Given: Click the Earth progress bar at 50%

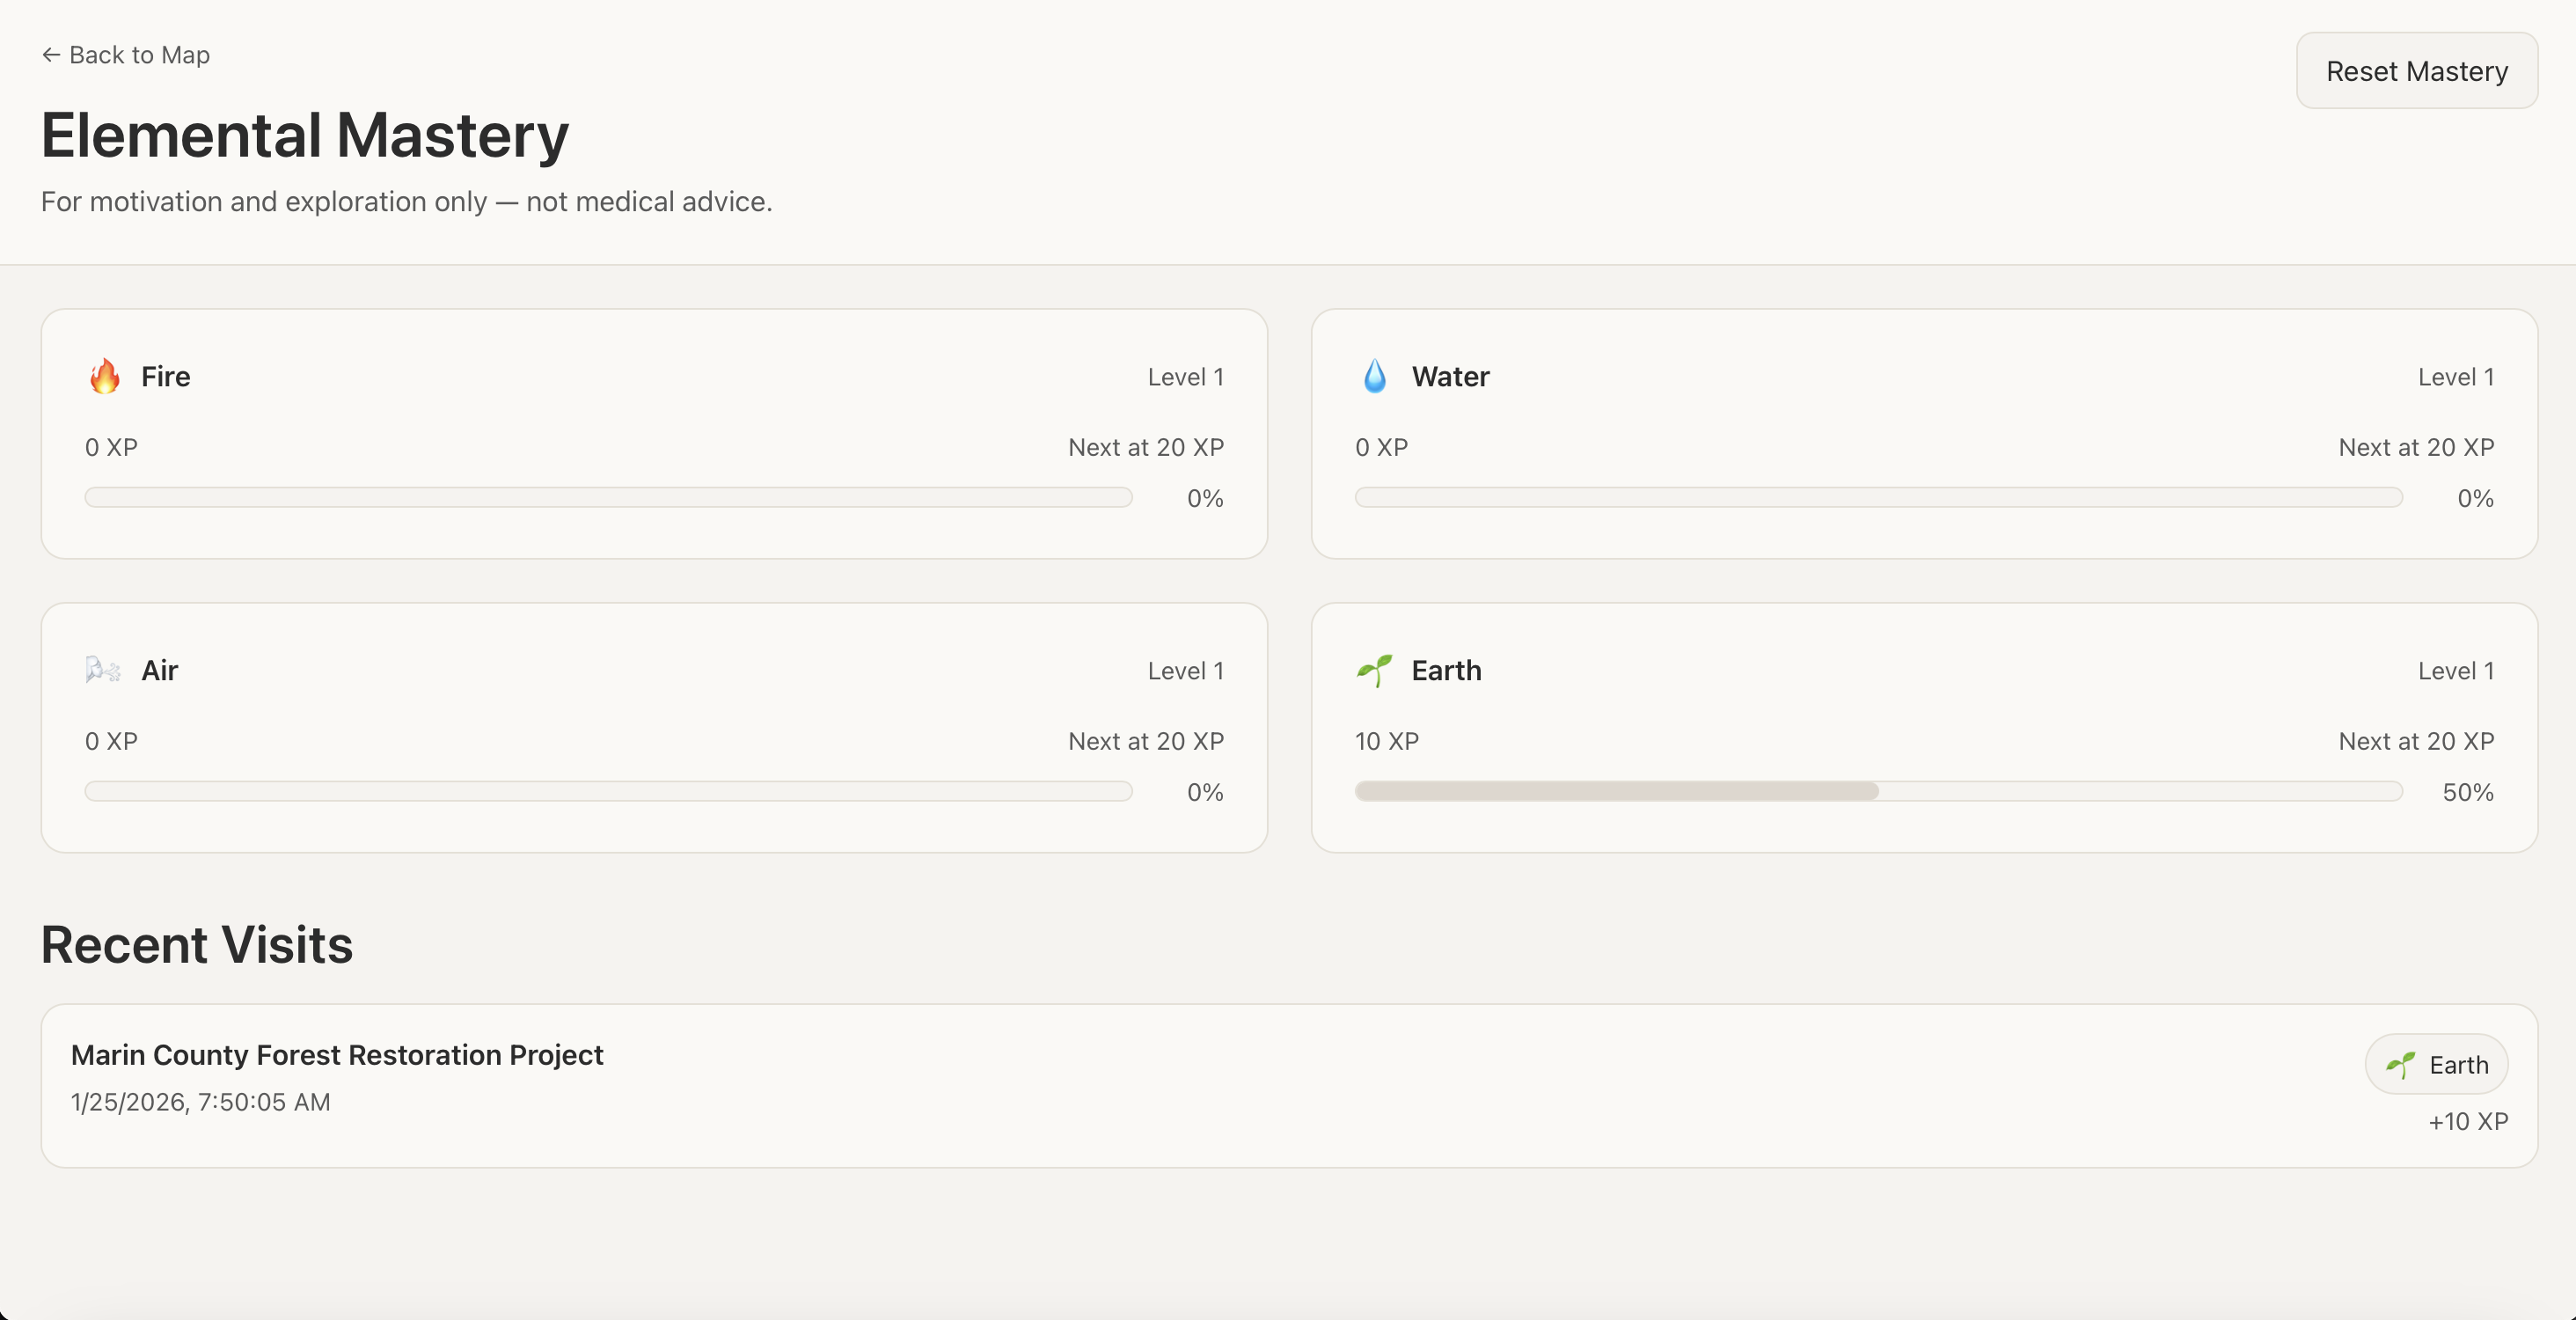Looking at the screenshot, I should click(1878, 791).
